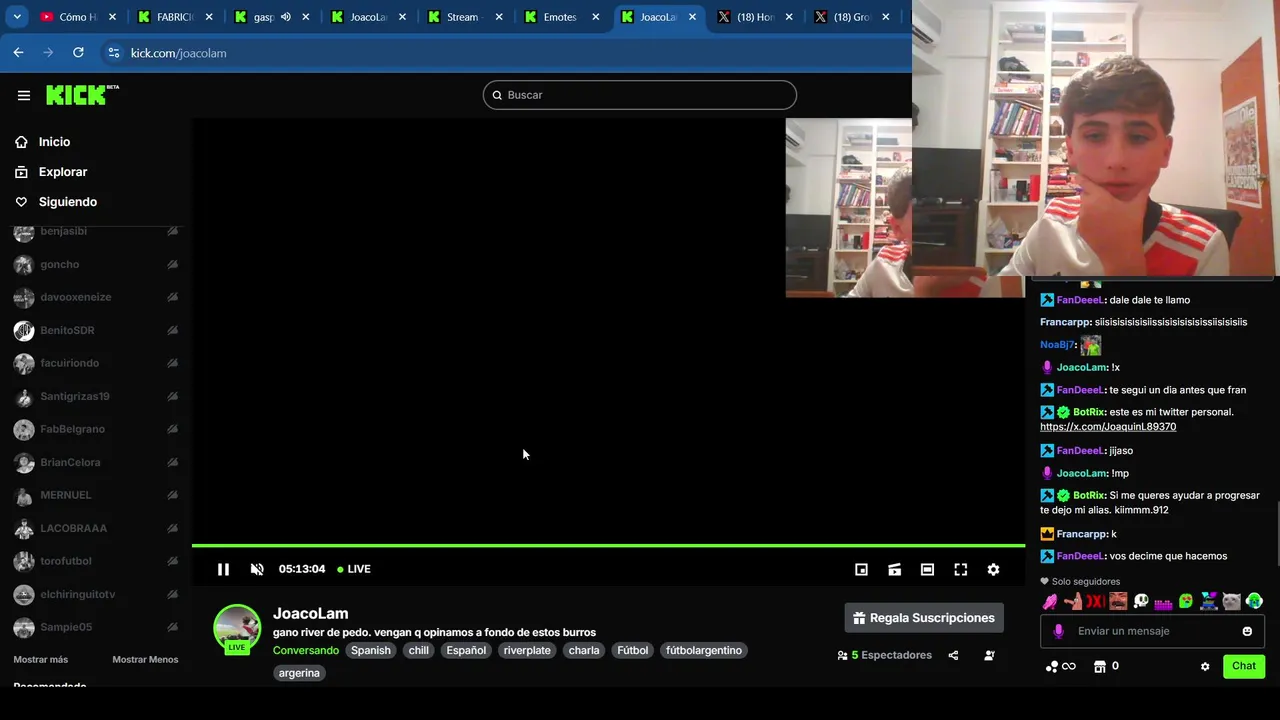Open the tab search dropdown arrow
Image resolution: width=1280 pixels, height=720 pixels.
coord(17,17)
